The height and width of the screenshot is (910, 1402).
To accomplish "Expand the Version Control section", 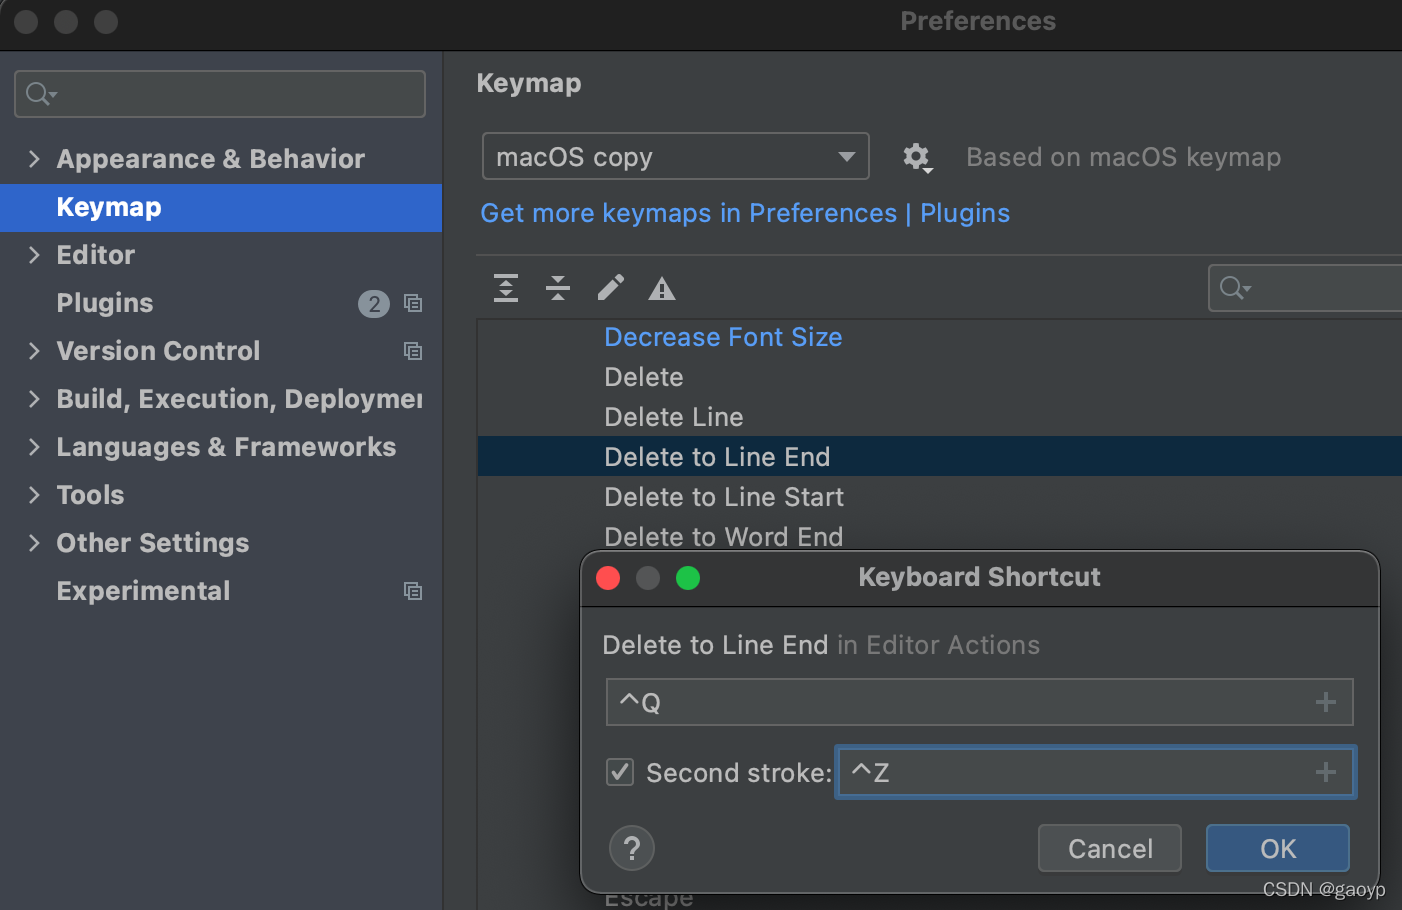I will tap(35, 351).
